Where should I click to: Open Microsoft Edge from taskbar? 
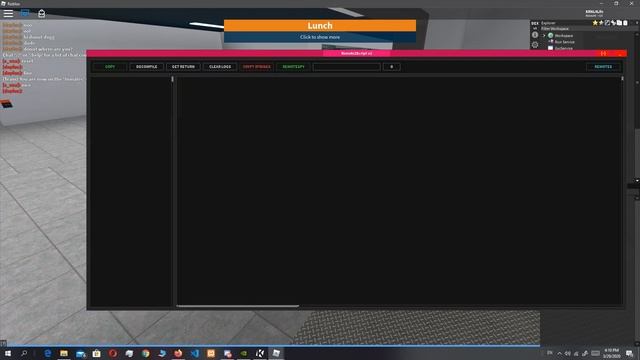(48, 353)
